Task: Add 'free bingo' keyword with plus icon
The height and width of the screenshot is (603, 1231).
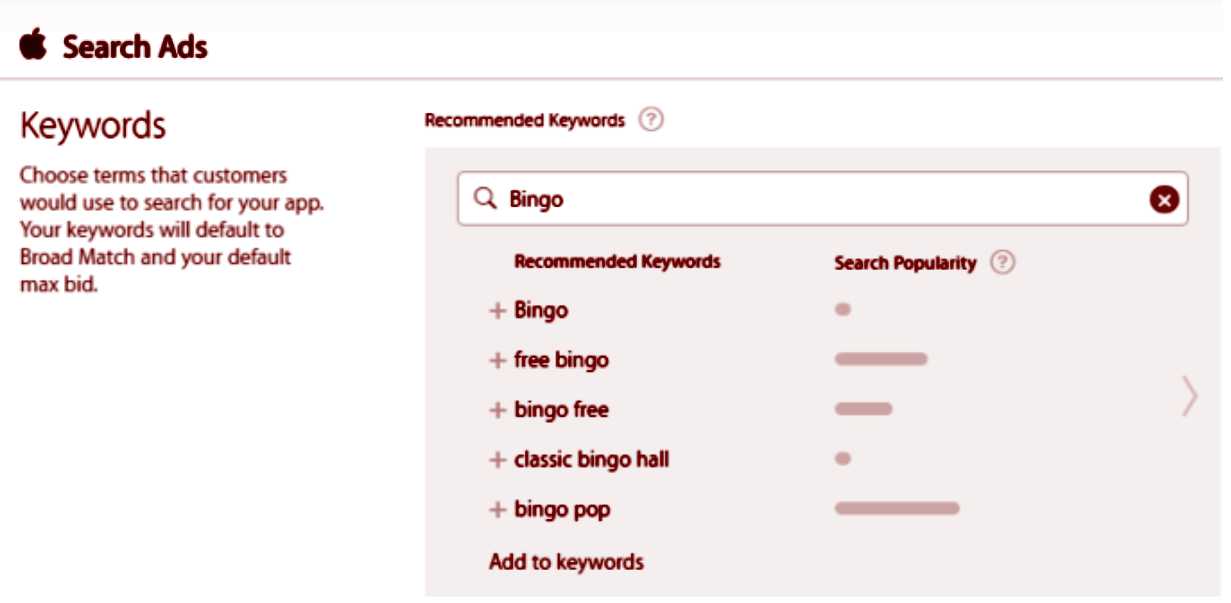Action: point(497,361)
